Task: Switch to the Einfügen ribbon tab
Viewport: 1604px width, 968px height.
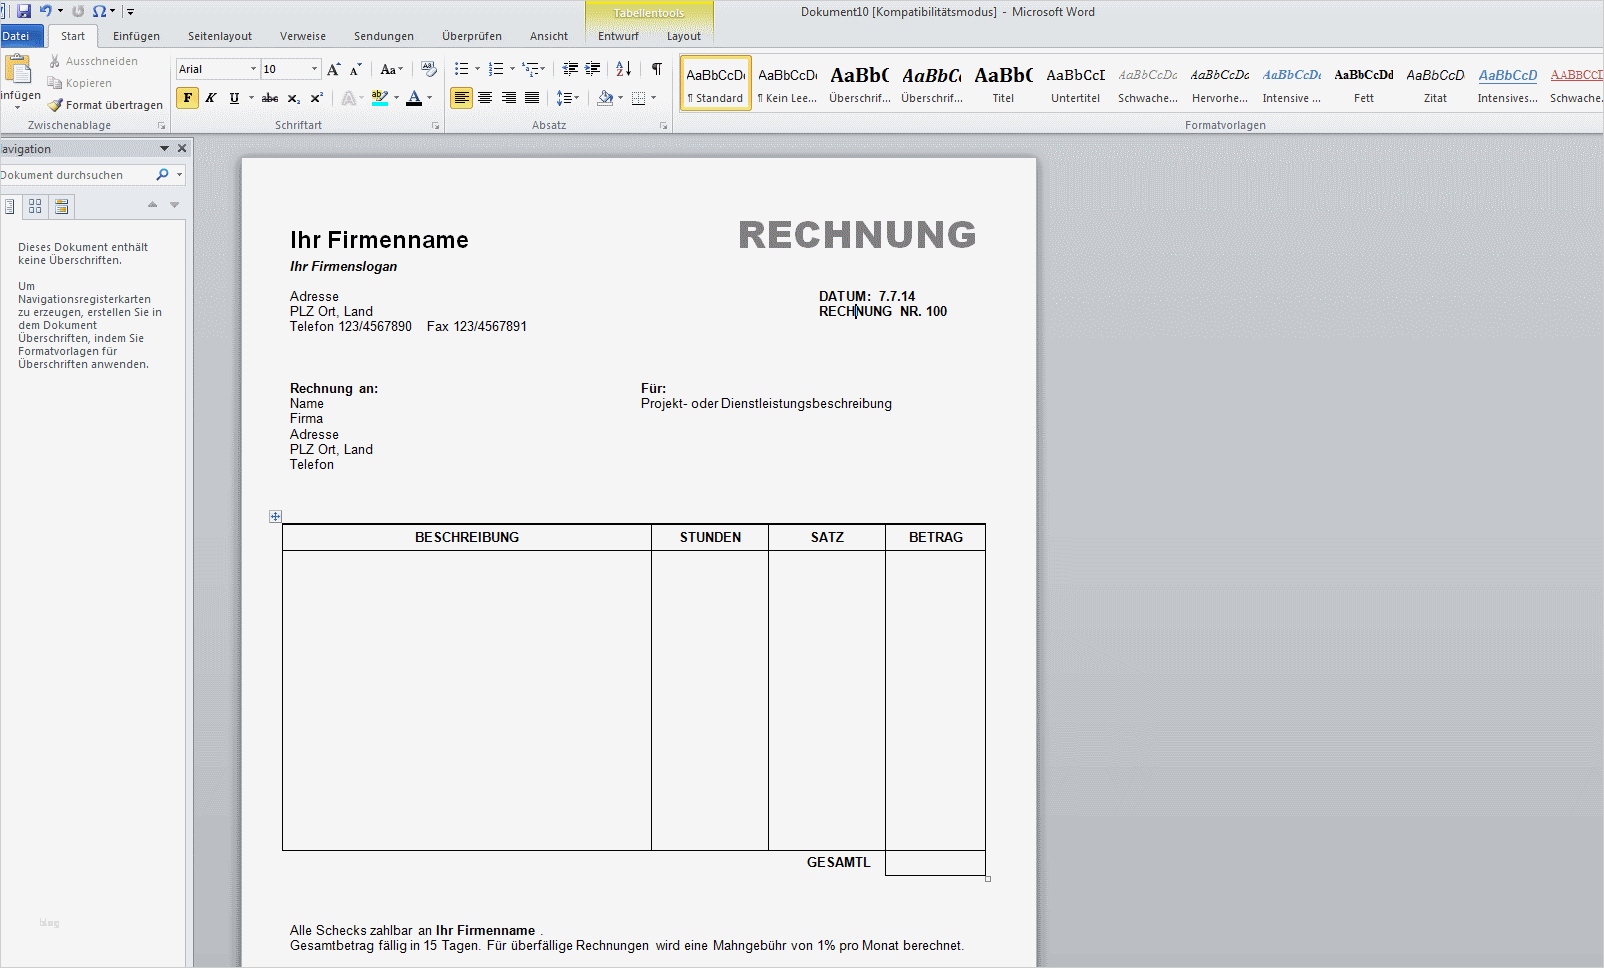Action: (136, 35)
